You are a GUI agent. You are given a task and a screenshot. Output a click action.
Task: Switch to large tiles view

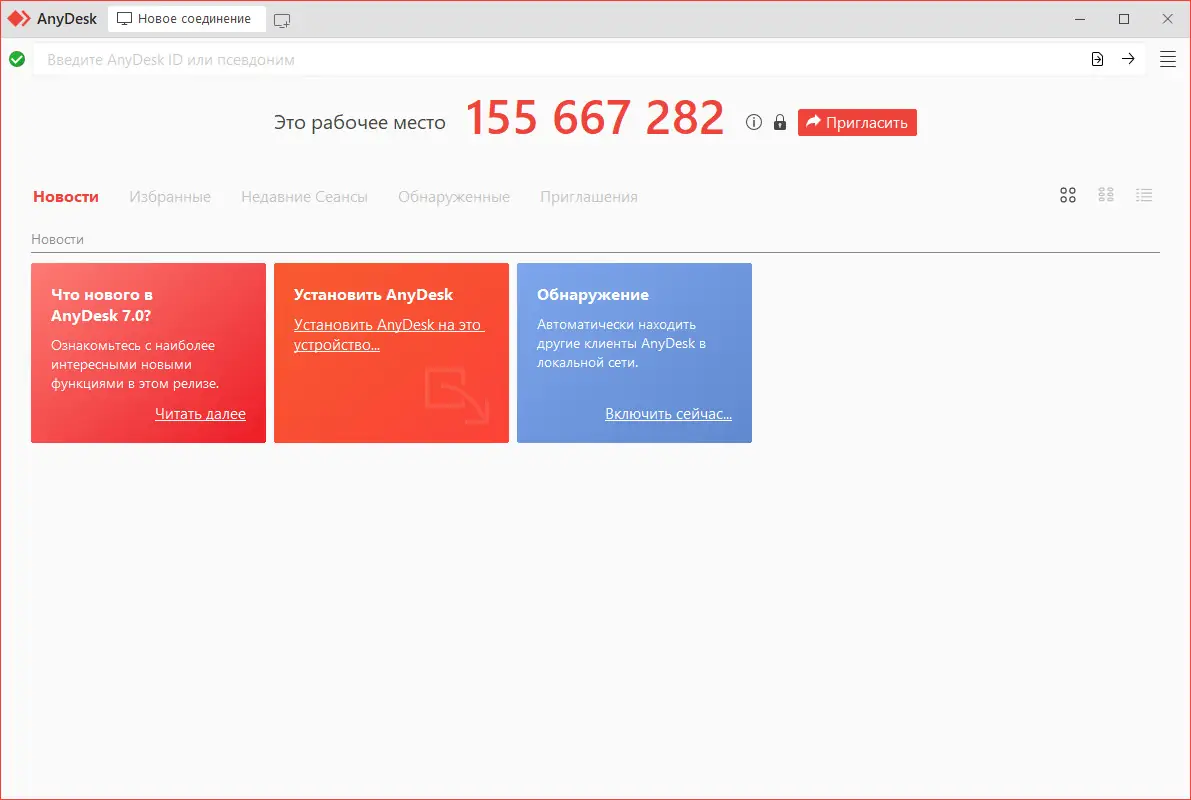1068,195
